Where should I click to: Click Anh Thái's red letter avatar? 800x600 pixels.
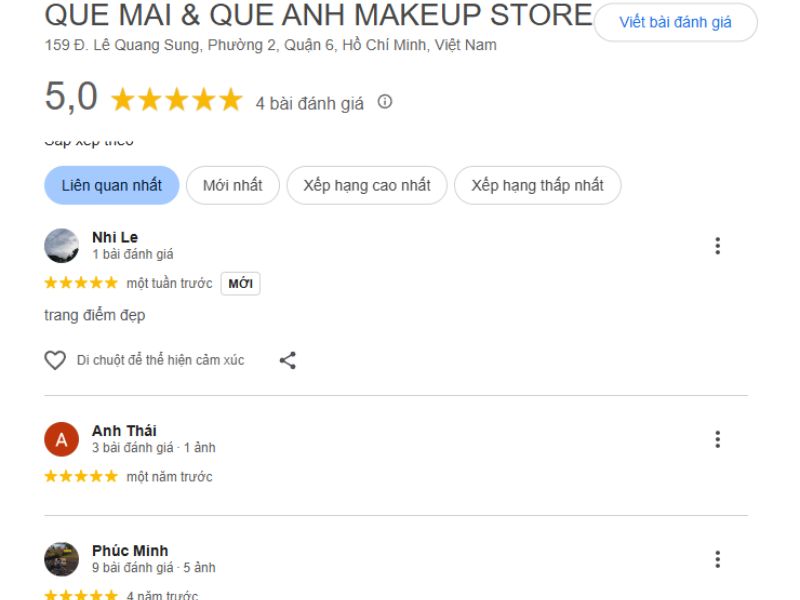coord(62,439)
